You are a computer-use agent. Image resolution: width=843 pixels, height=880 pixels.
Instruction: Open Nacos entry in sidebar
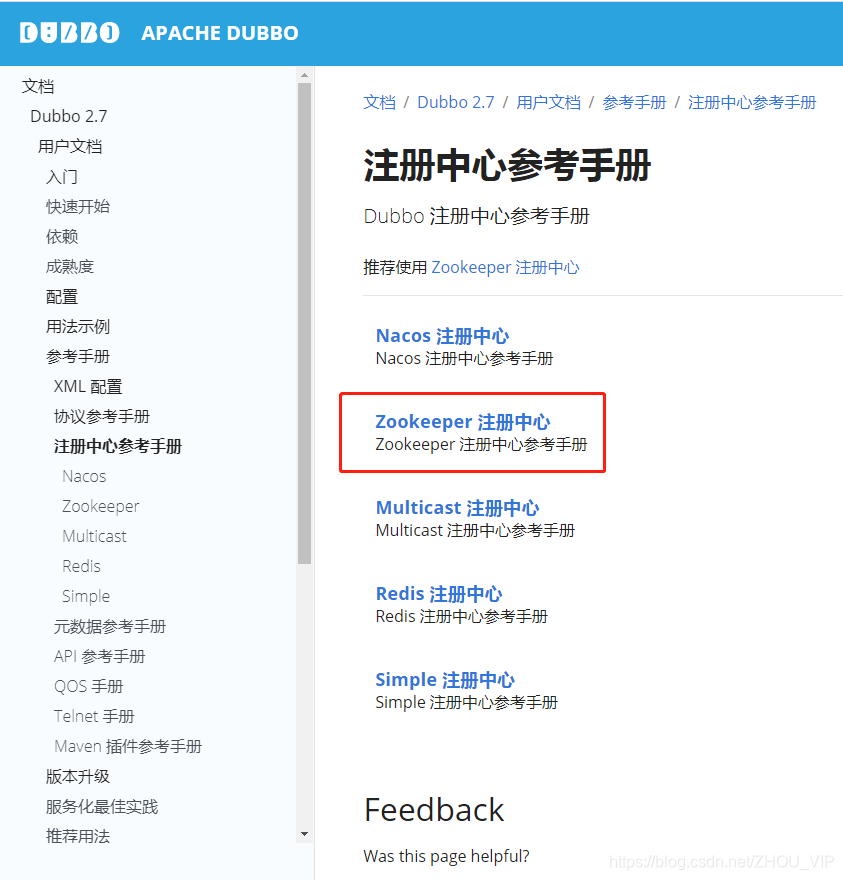pyautogui.click(x=84, y=476)
